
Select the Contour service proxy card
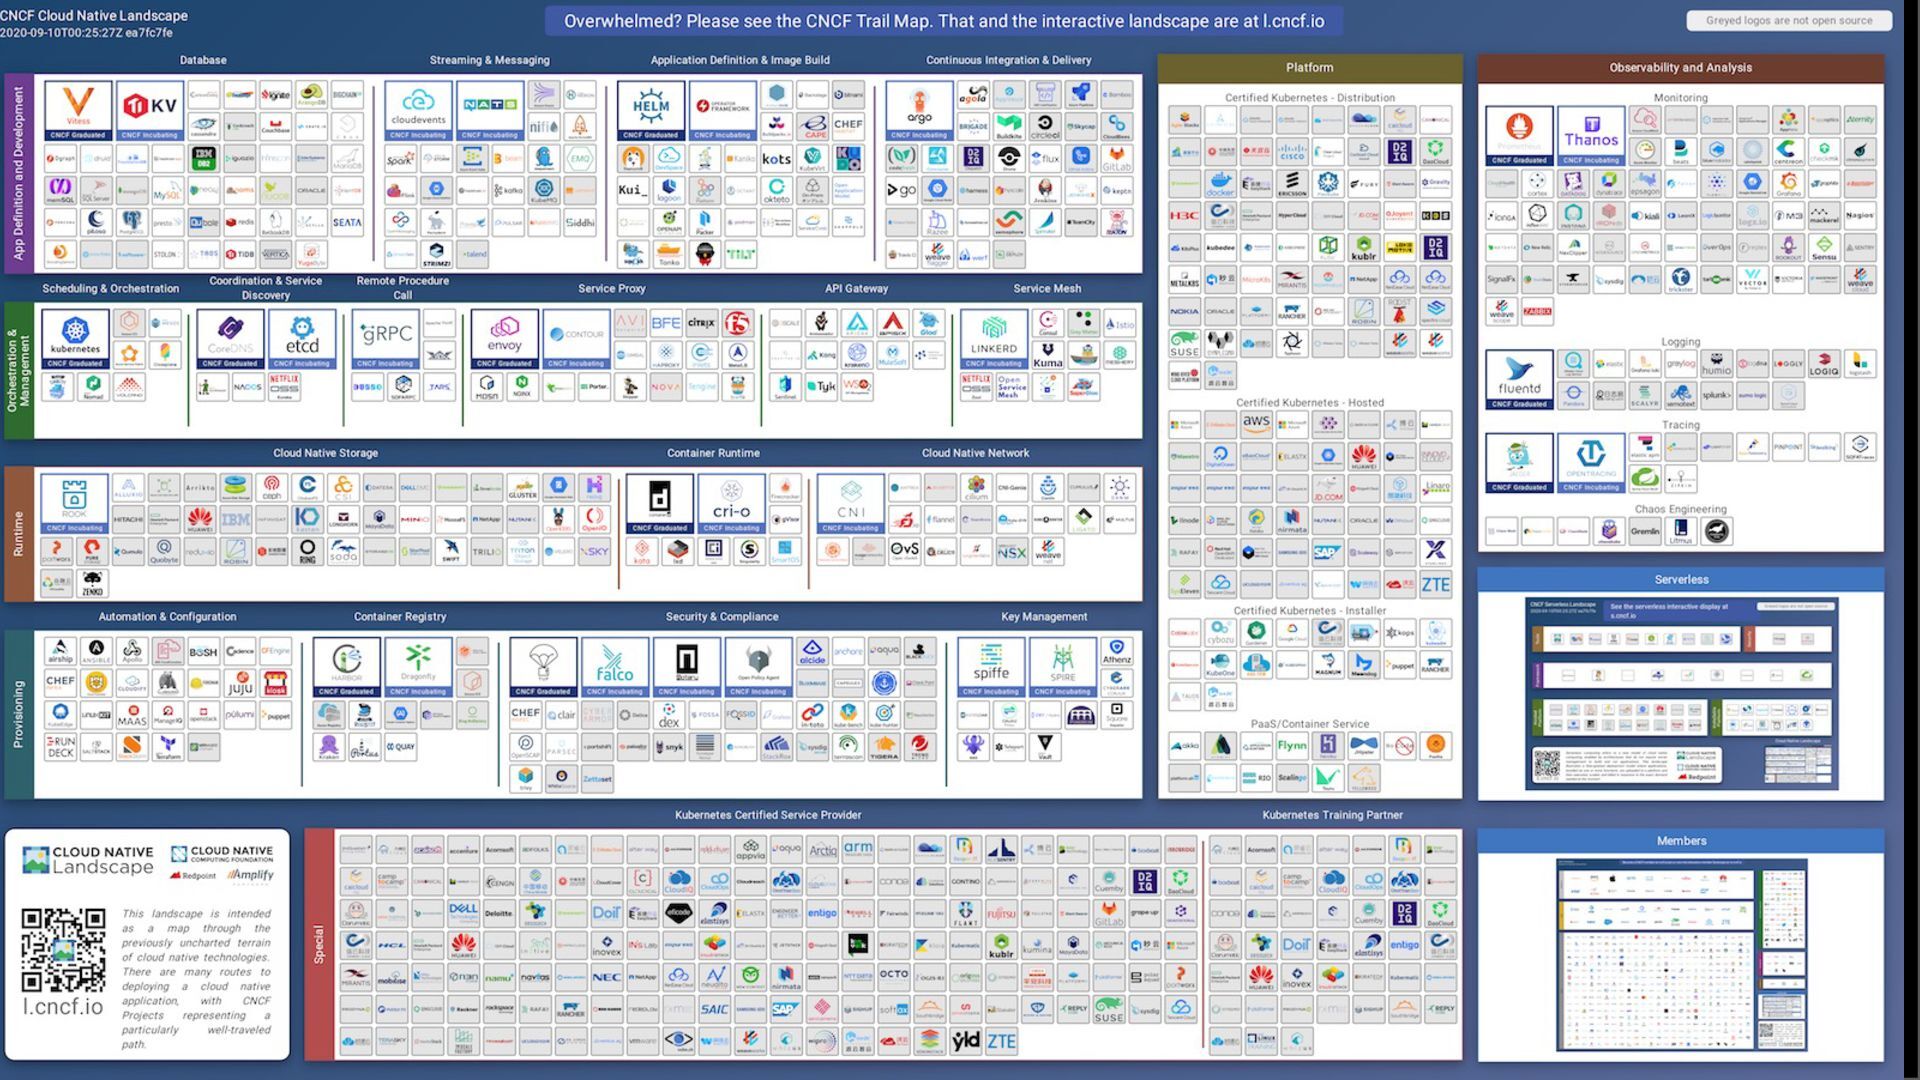click(x=576, y=339)
